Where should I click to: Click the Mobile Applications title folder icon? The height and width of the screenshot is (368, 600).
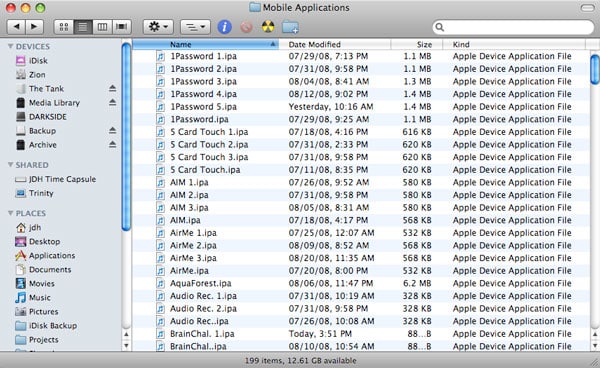(255, 7)
